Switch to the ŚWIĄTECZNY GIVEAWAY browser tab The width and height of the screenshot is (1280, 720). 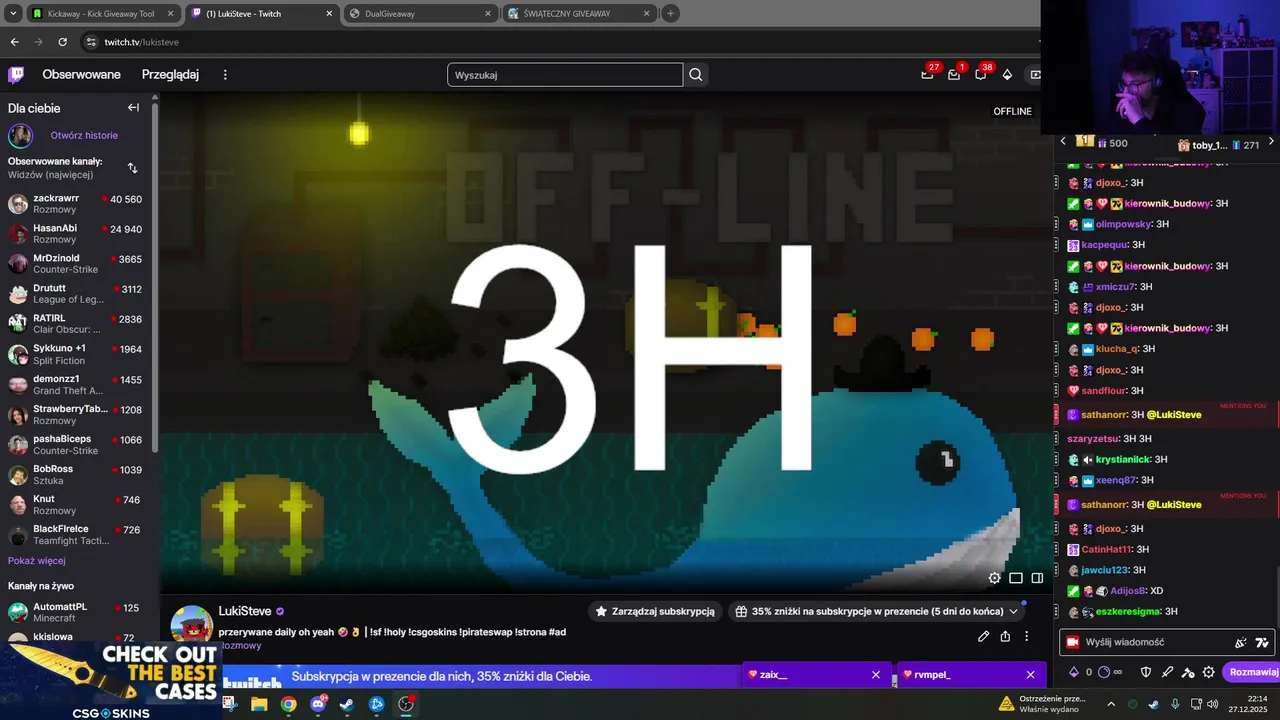coord(578,14)
